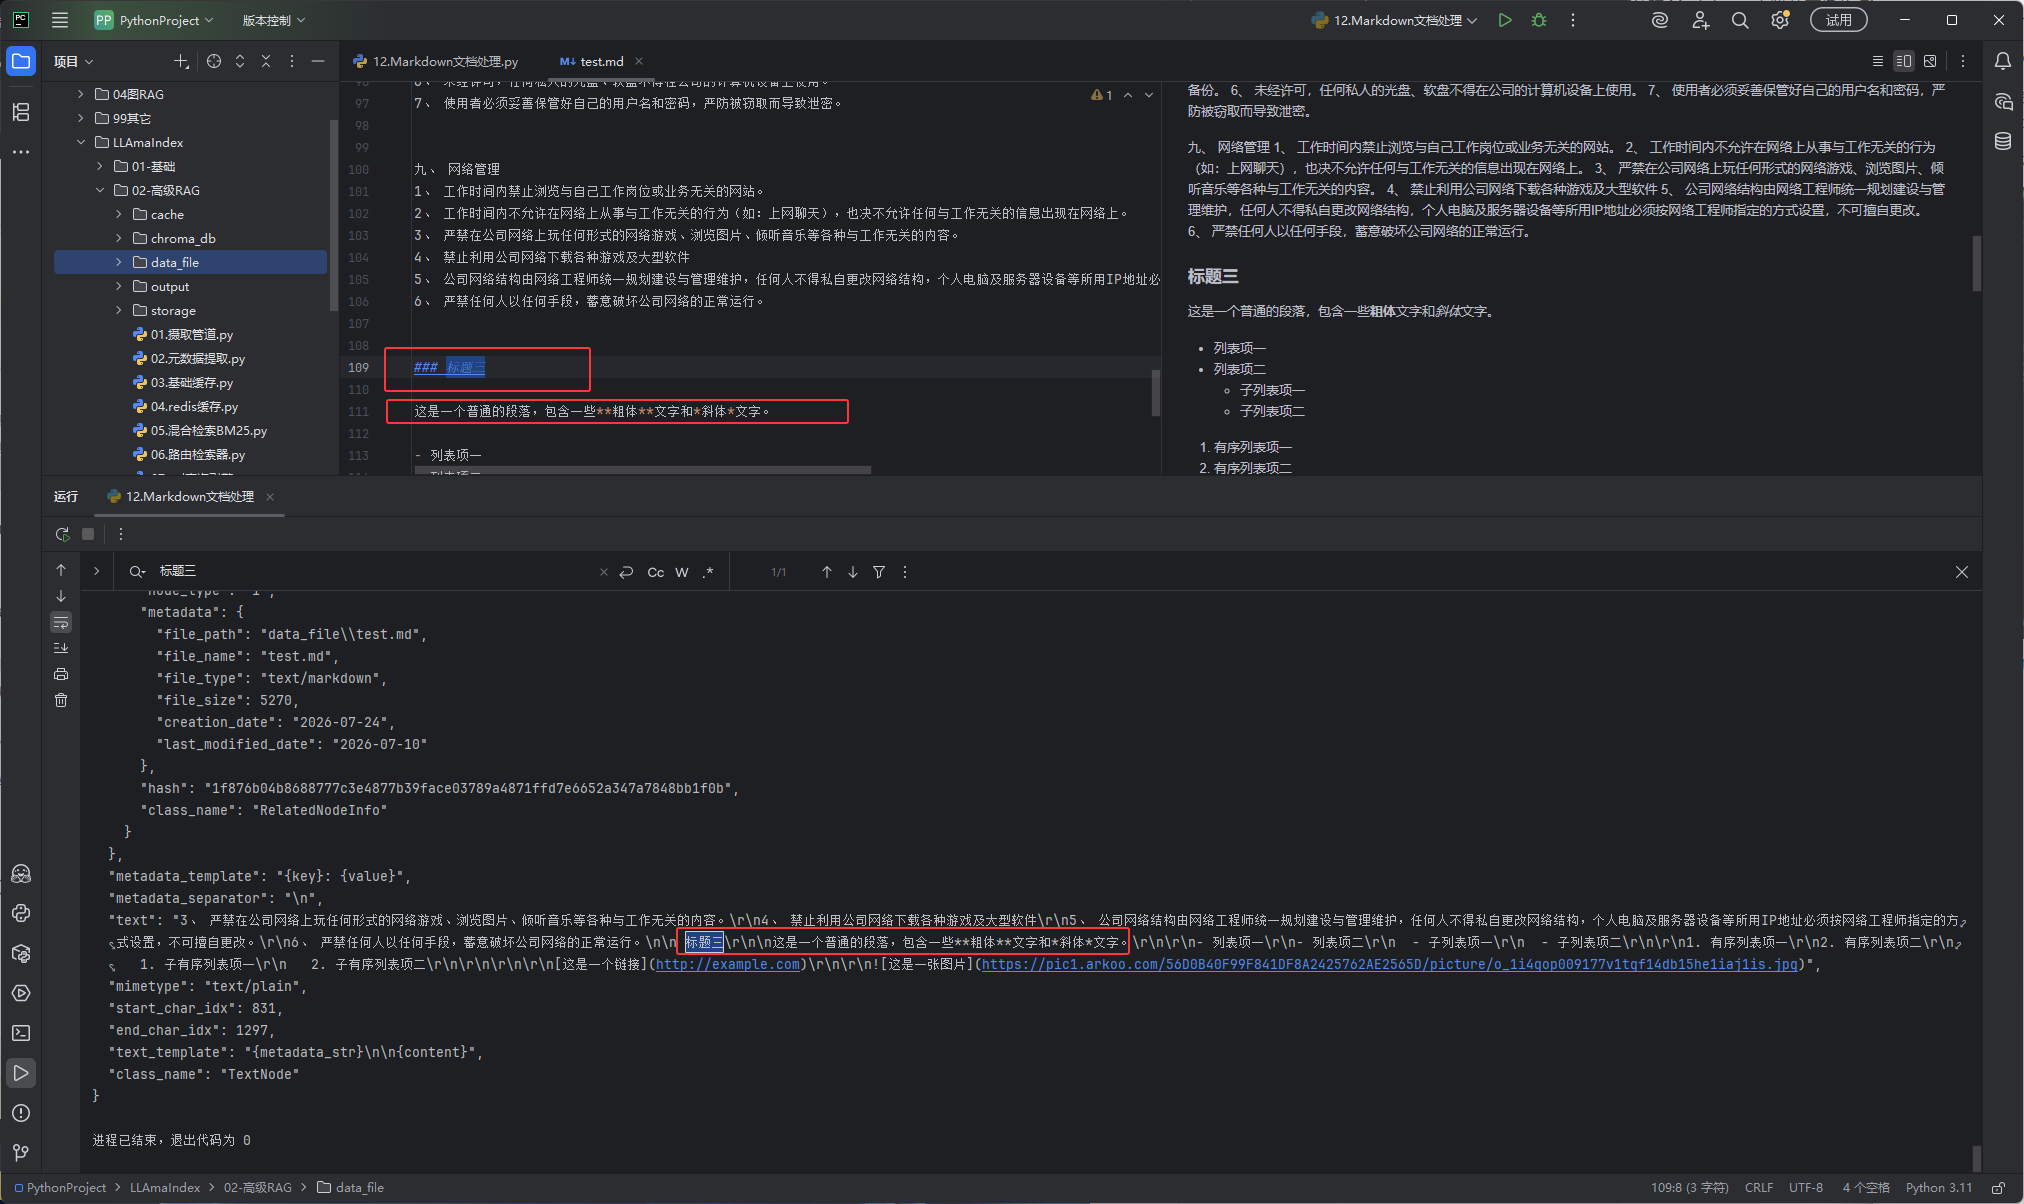The height and width of the screenshot is (1204, 2024).
Task: Toggle read-only lock in status bar
Action: [x=1998, y=1188]
